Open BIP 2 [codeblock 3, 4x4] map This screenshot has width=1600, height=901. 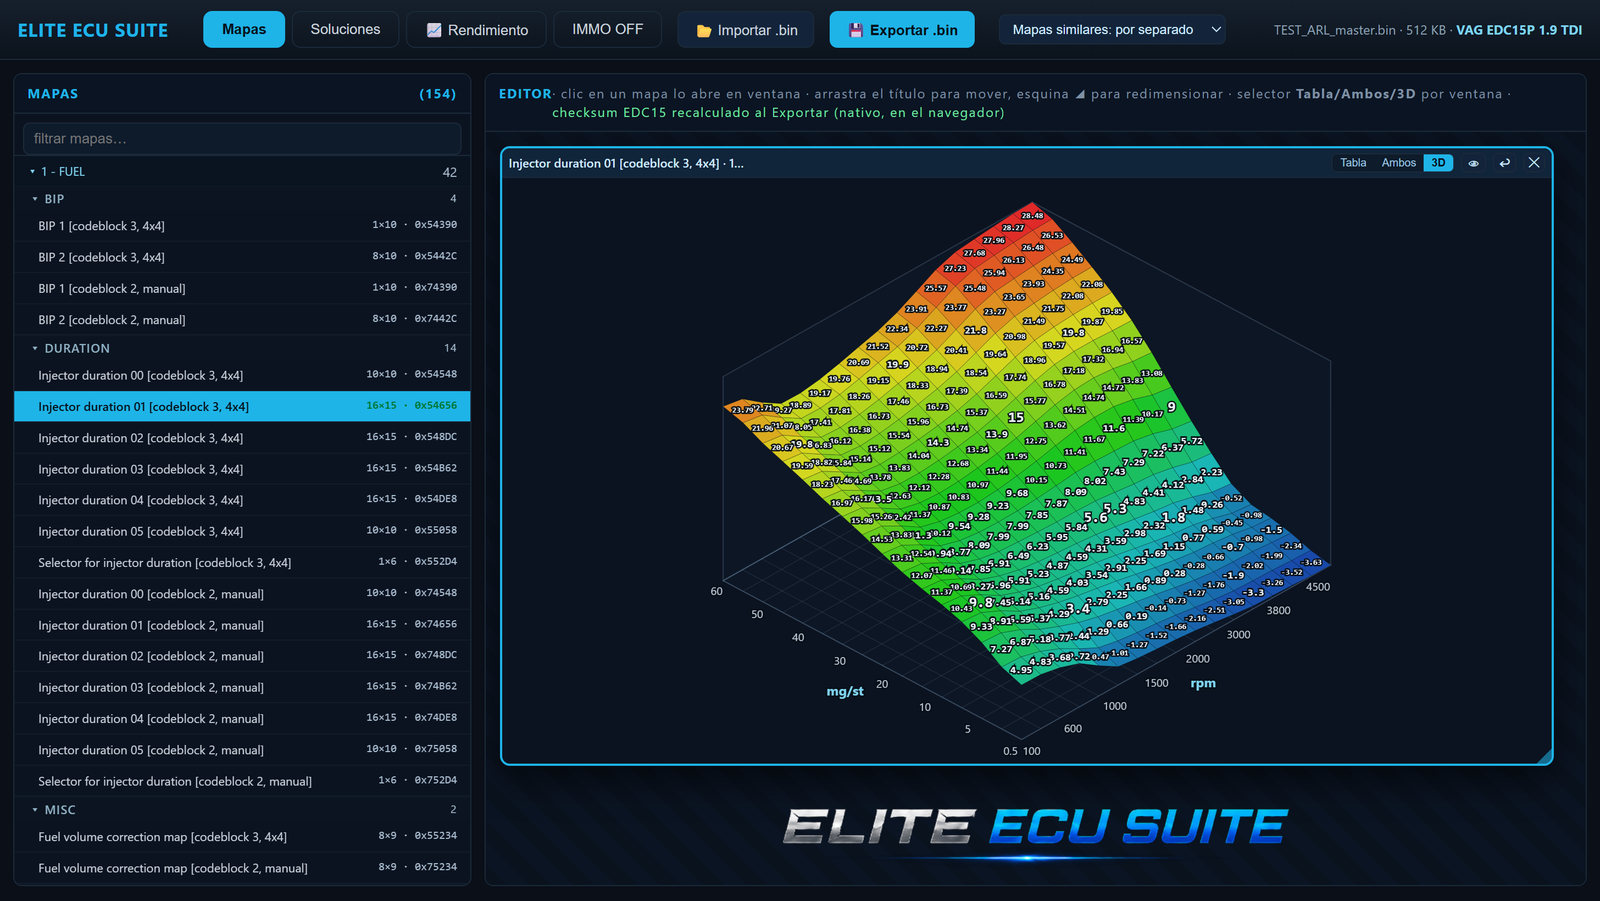point(242,257)
